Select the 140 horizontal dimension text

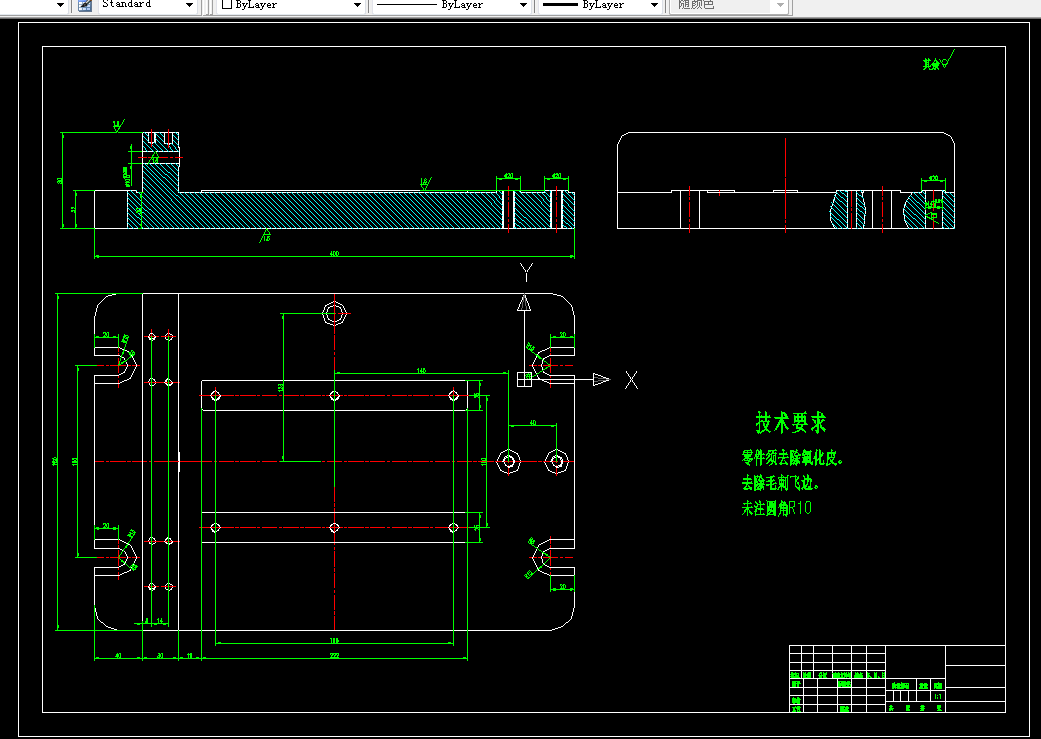pos(421,370)
